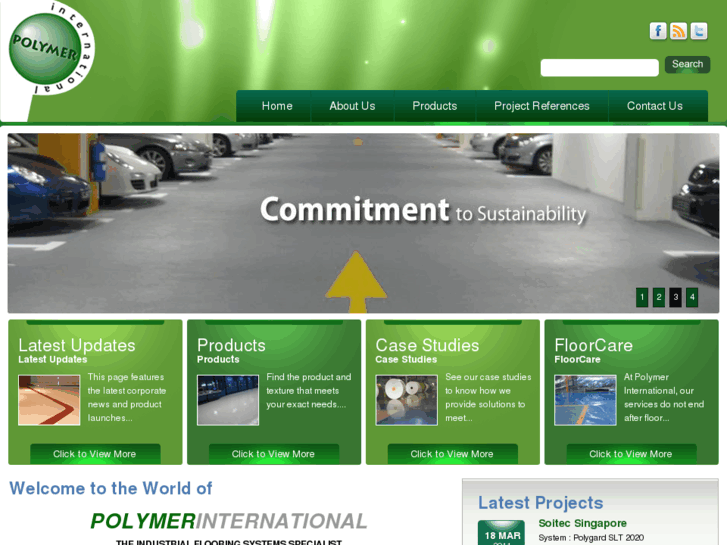
Task: Click 'System : Polygard SLT 2020' text
Action: [x=591, y=538]
